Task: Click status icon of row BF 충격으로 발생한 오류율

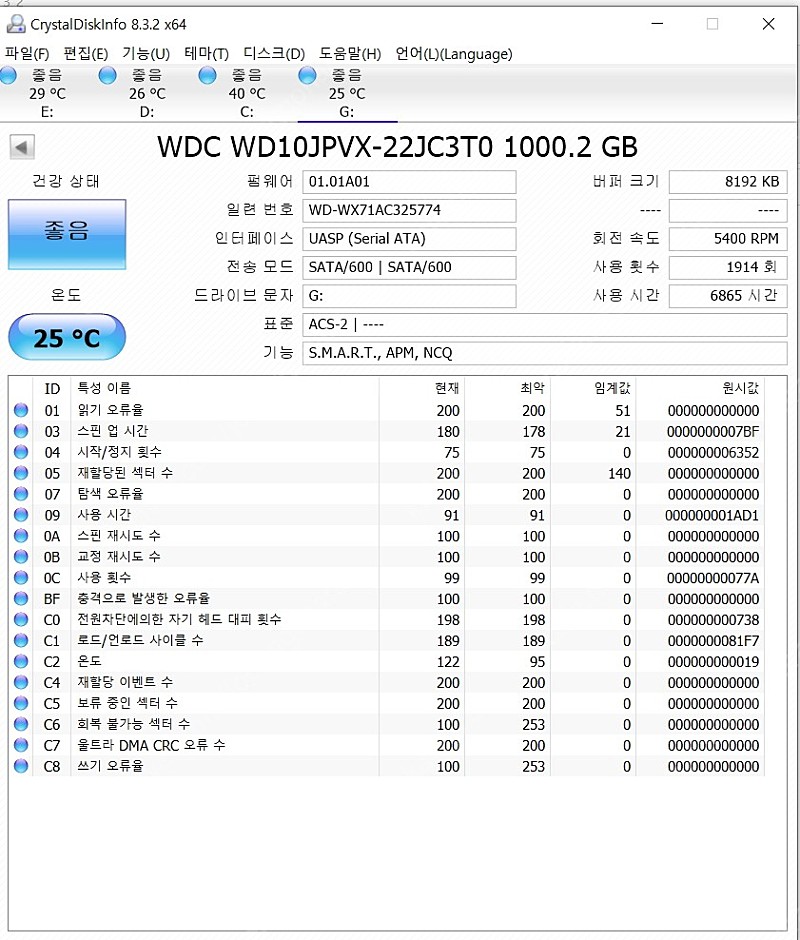Action: pos(21,599)
